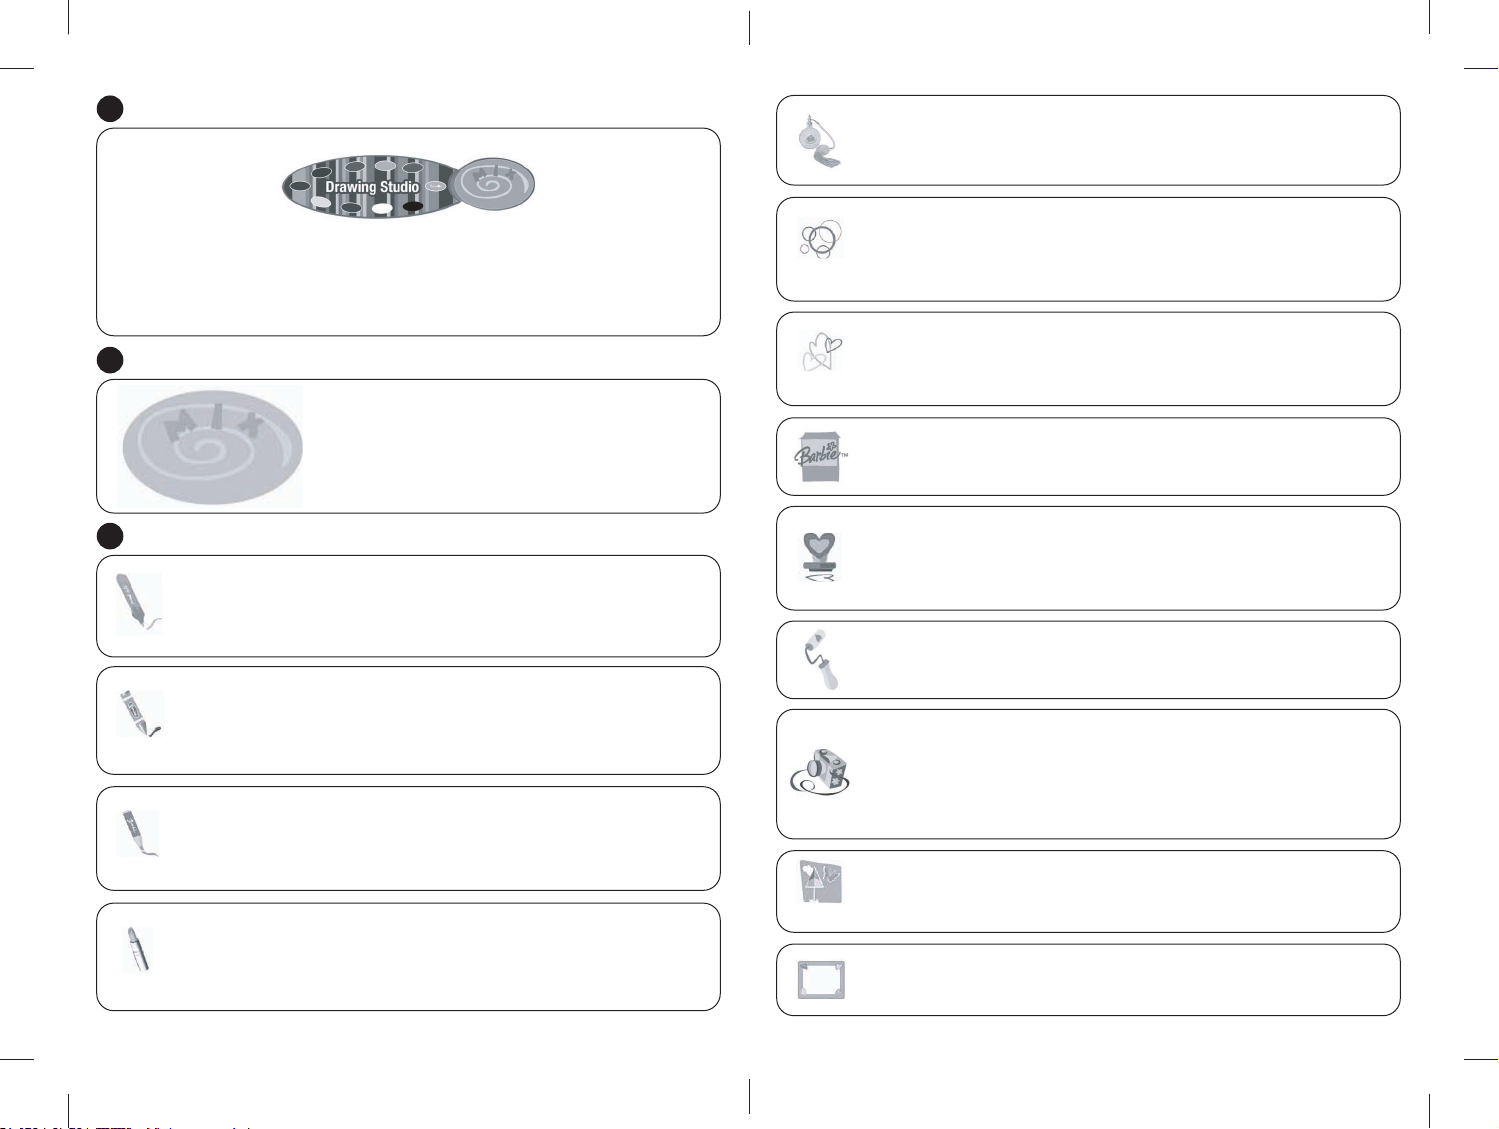Screen dimensions: 1499x1129
Task: Click the large MIX swirl palette
Action: (211, 446)
